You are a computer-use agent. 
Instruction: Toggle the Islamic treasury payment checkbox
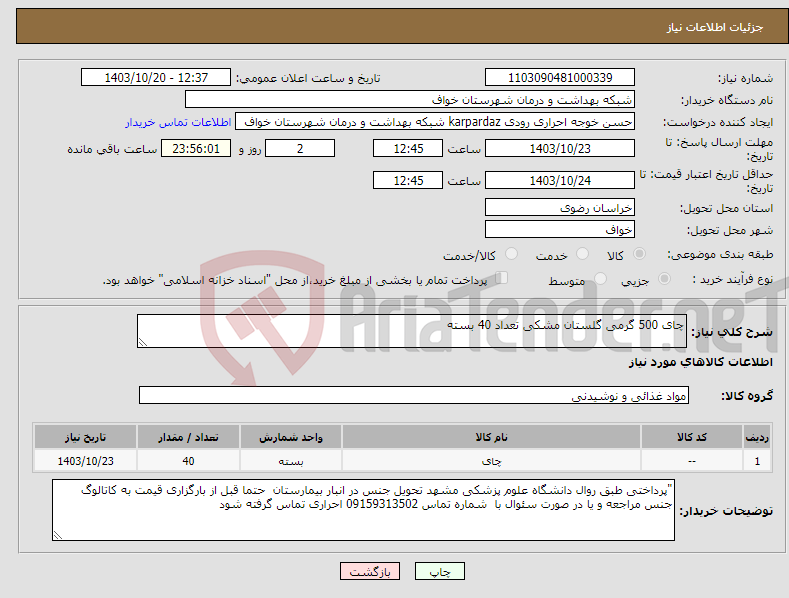click(501, 278)
